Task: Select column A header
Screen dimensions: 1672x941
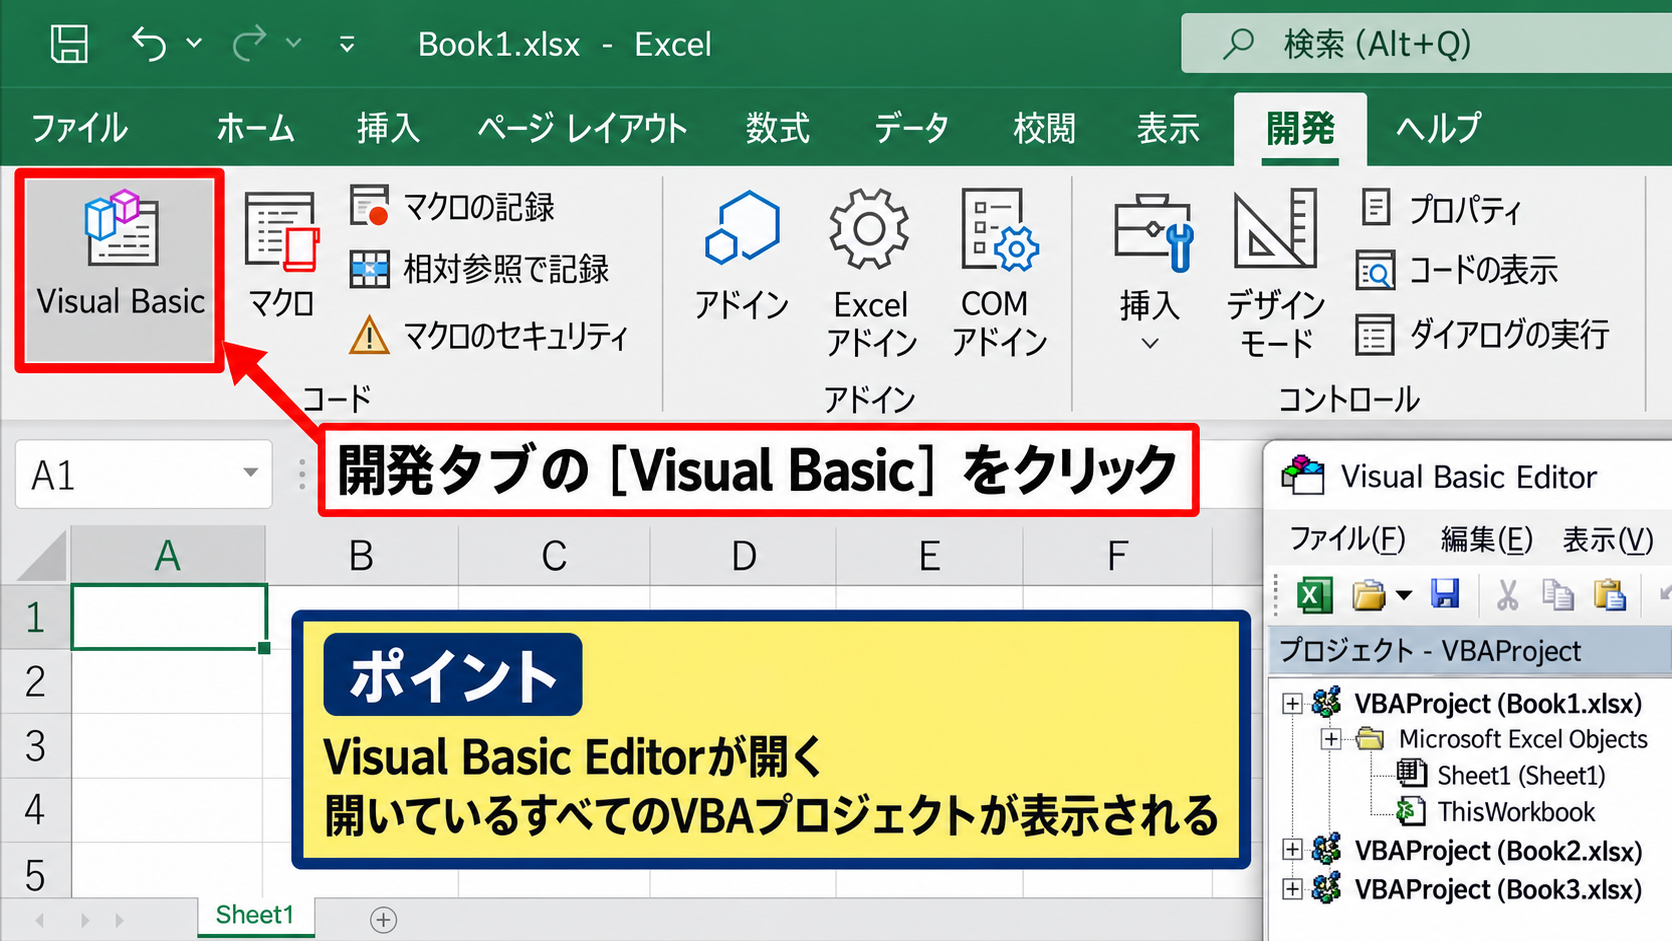Action: click(167, 556)
